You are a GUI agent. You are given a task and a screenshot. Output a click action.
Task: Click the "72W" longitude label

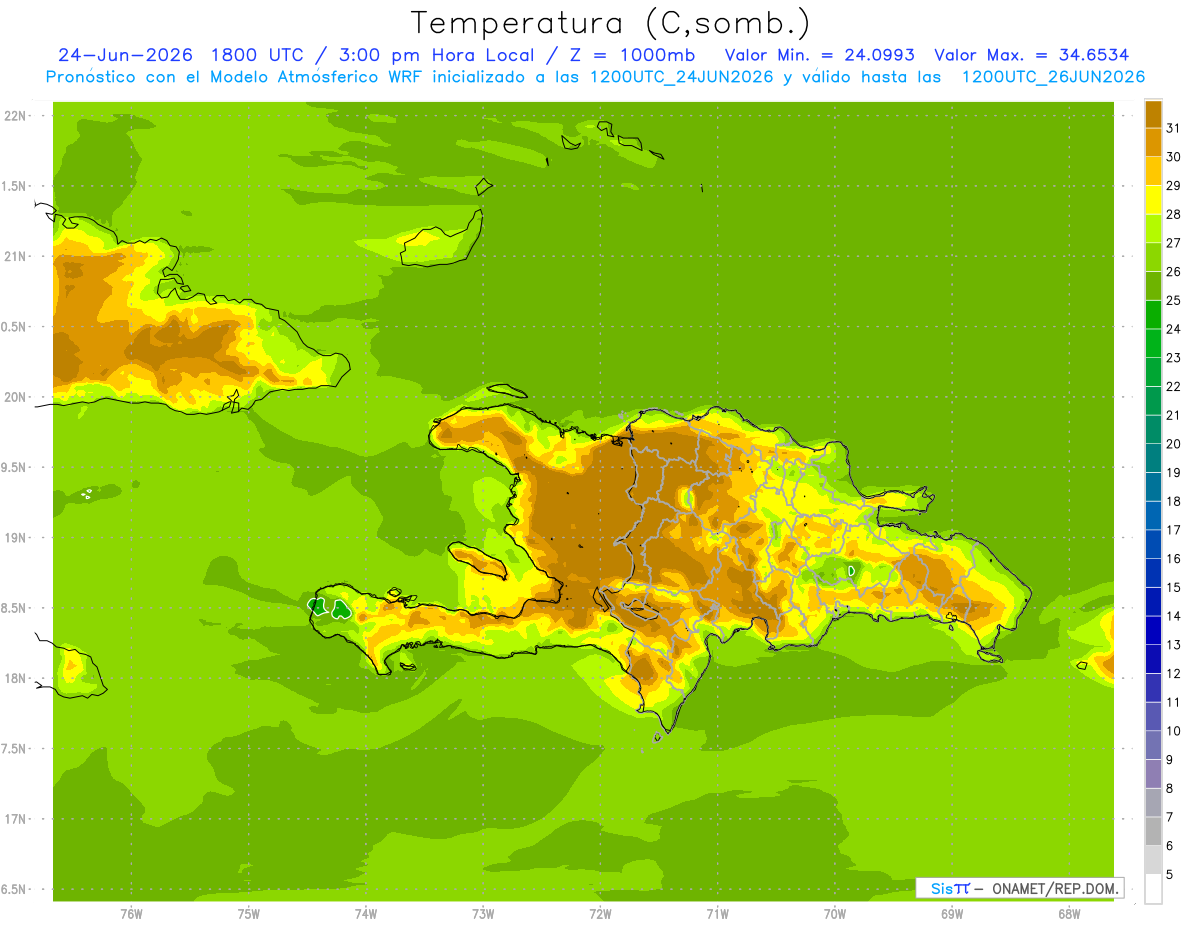pyautogui.click(x=600, y=913)
